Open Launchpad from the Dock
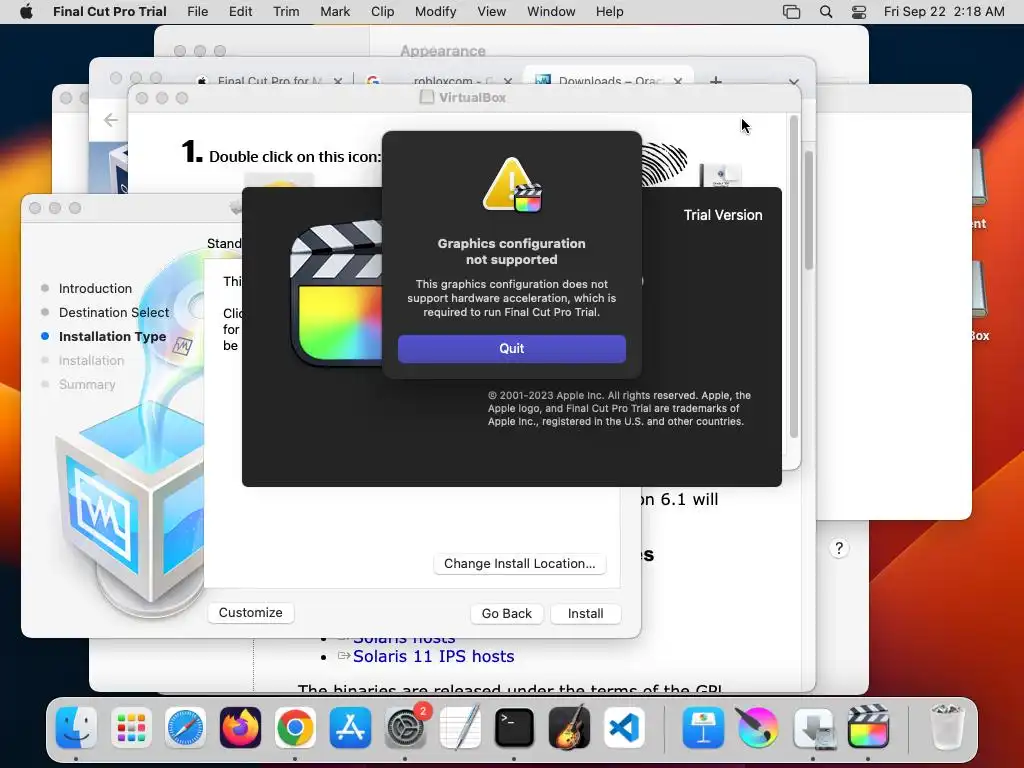 131,728
